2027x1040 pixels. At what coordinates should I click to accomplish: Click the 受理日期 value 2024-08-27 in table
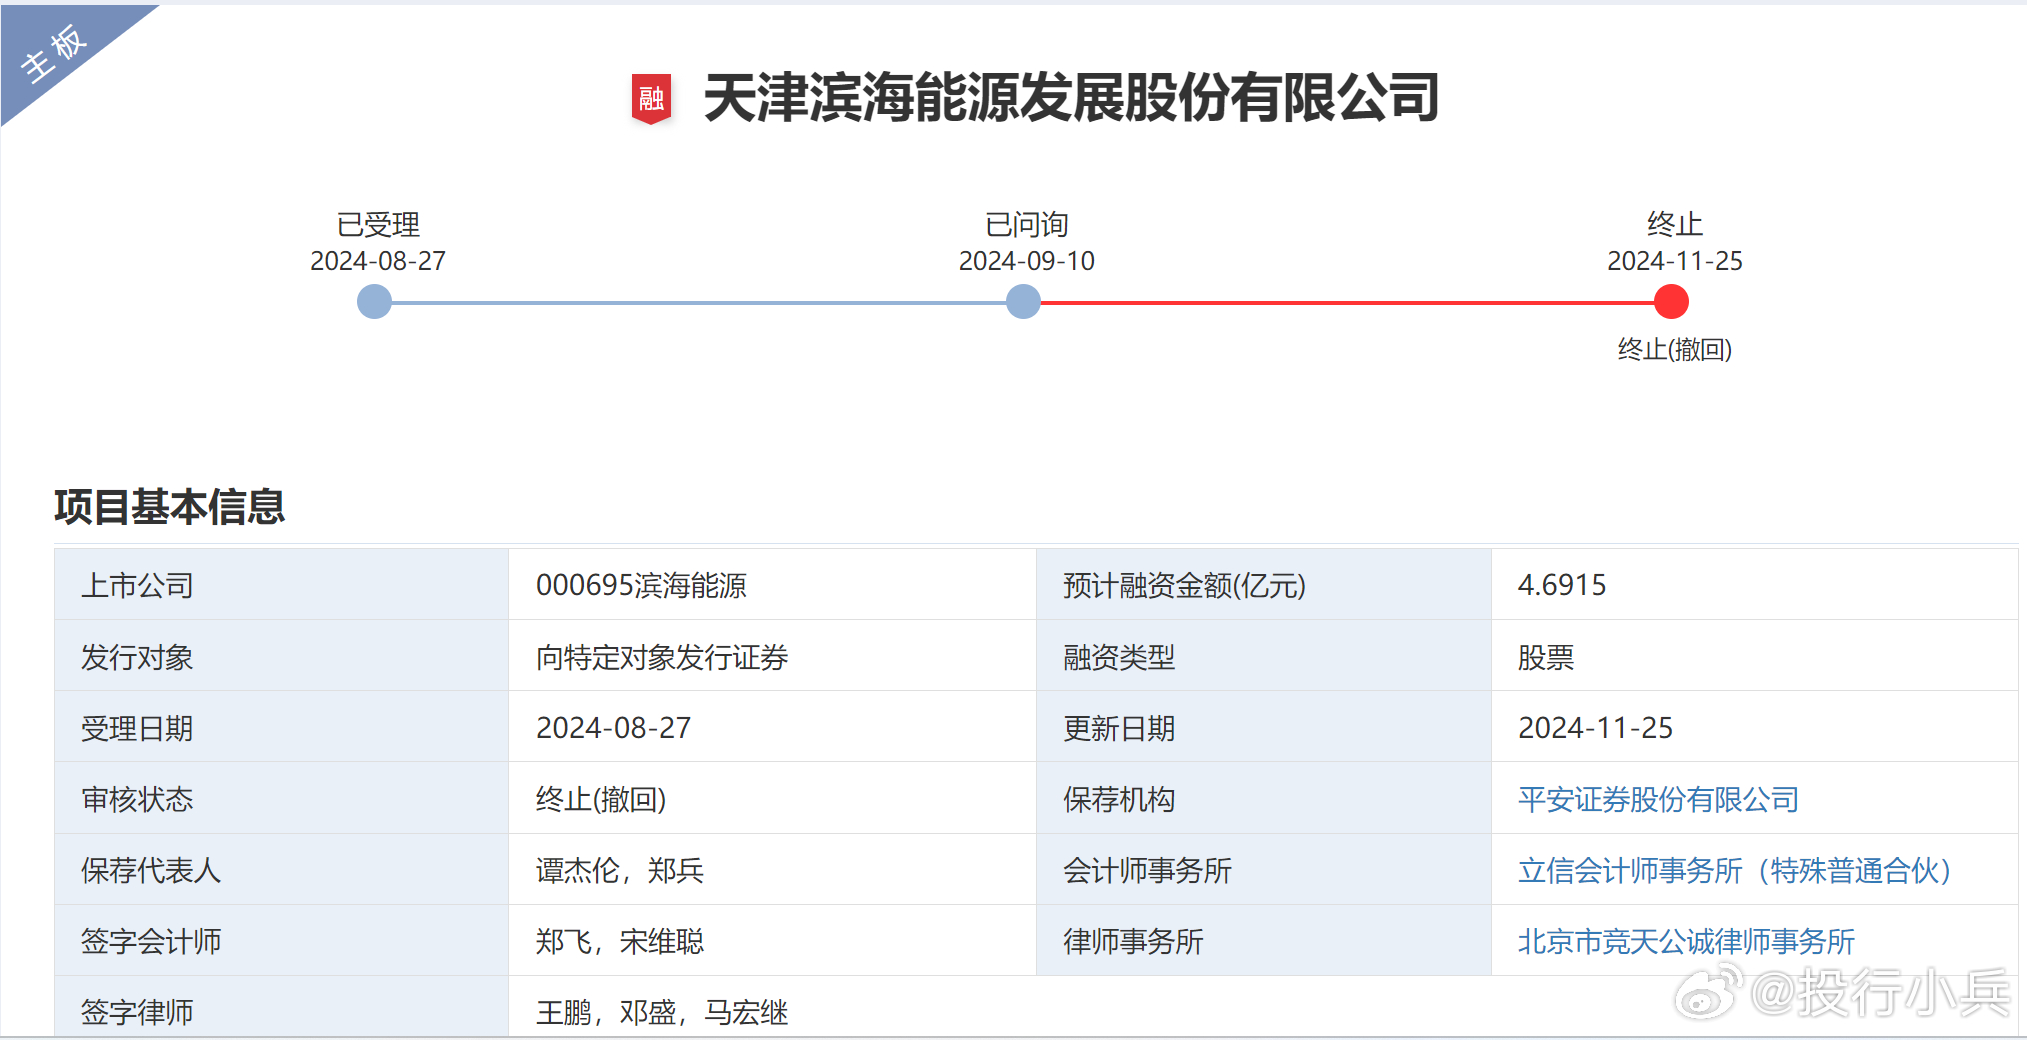[613, 728]
